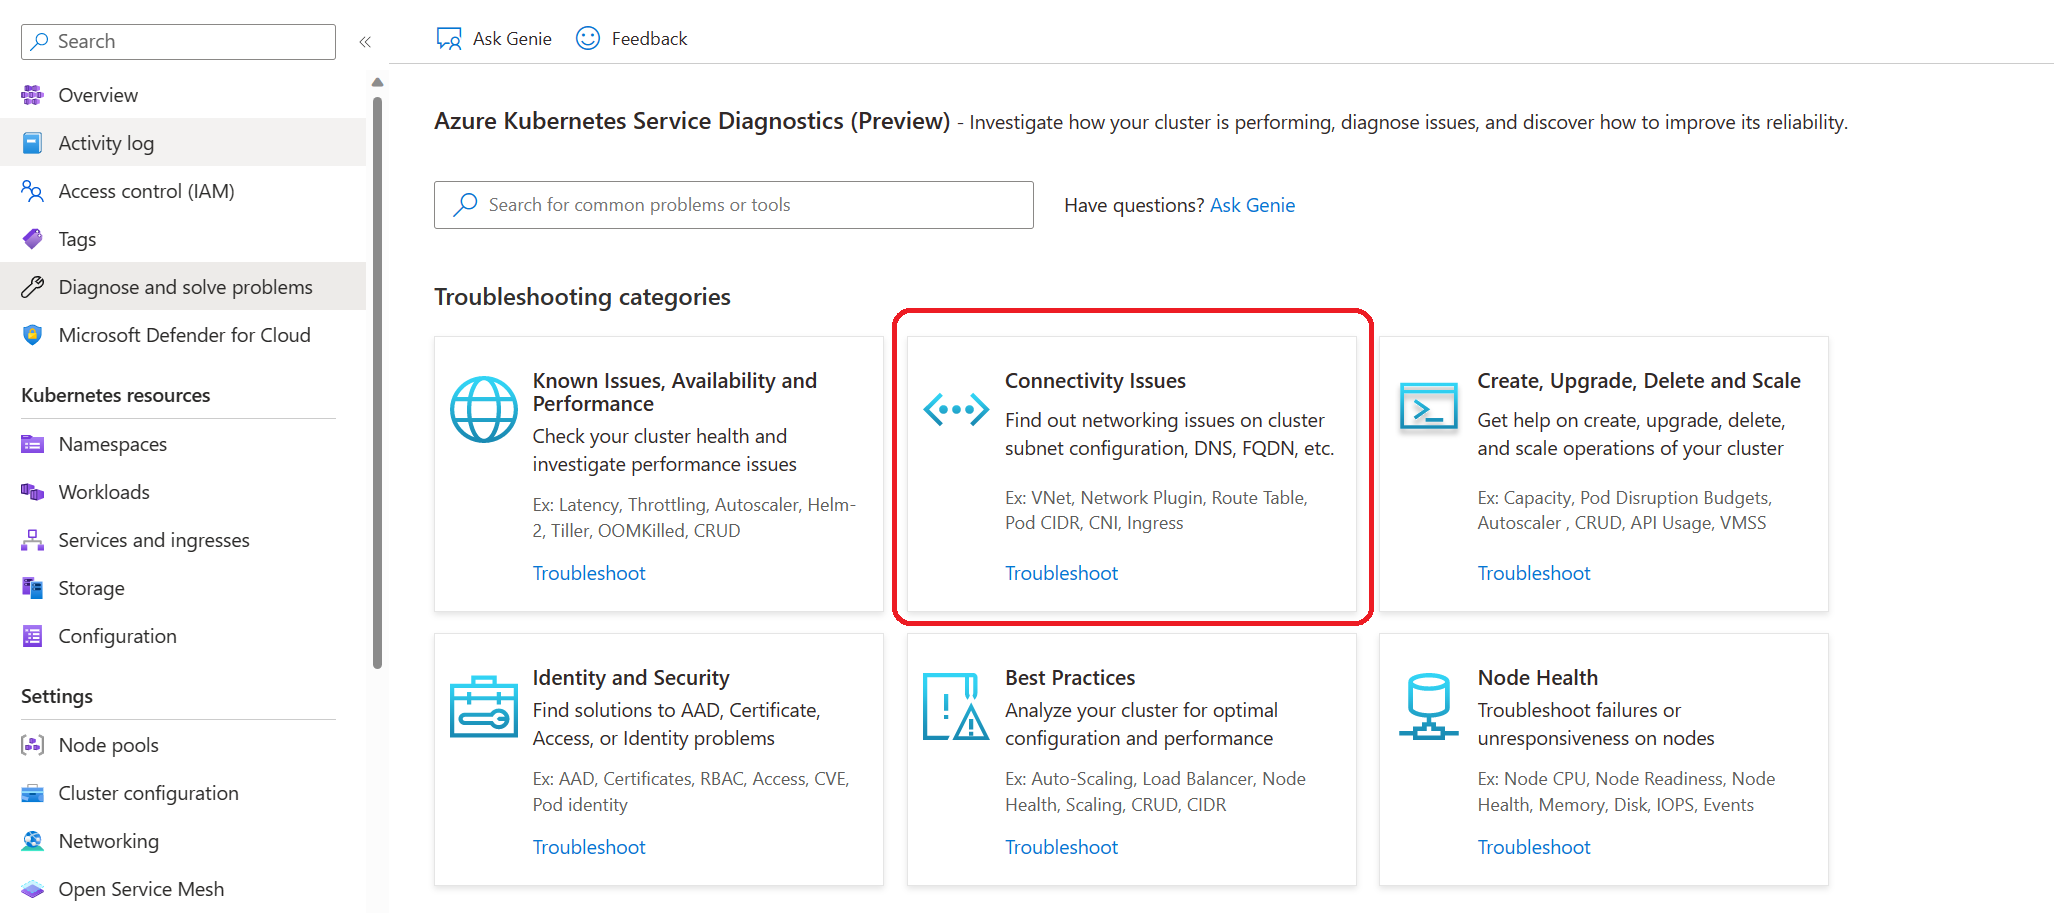Click the Connectivity Issues network icon
Image resolution: width=2054 pixels, height=913 pixels.
click(955, 408)
